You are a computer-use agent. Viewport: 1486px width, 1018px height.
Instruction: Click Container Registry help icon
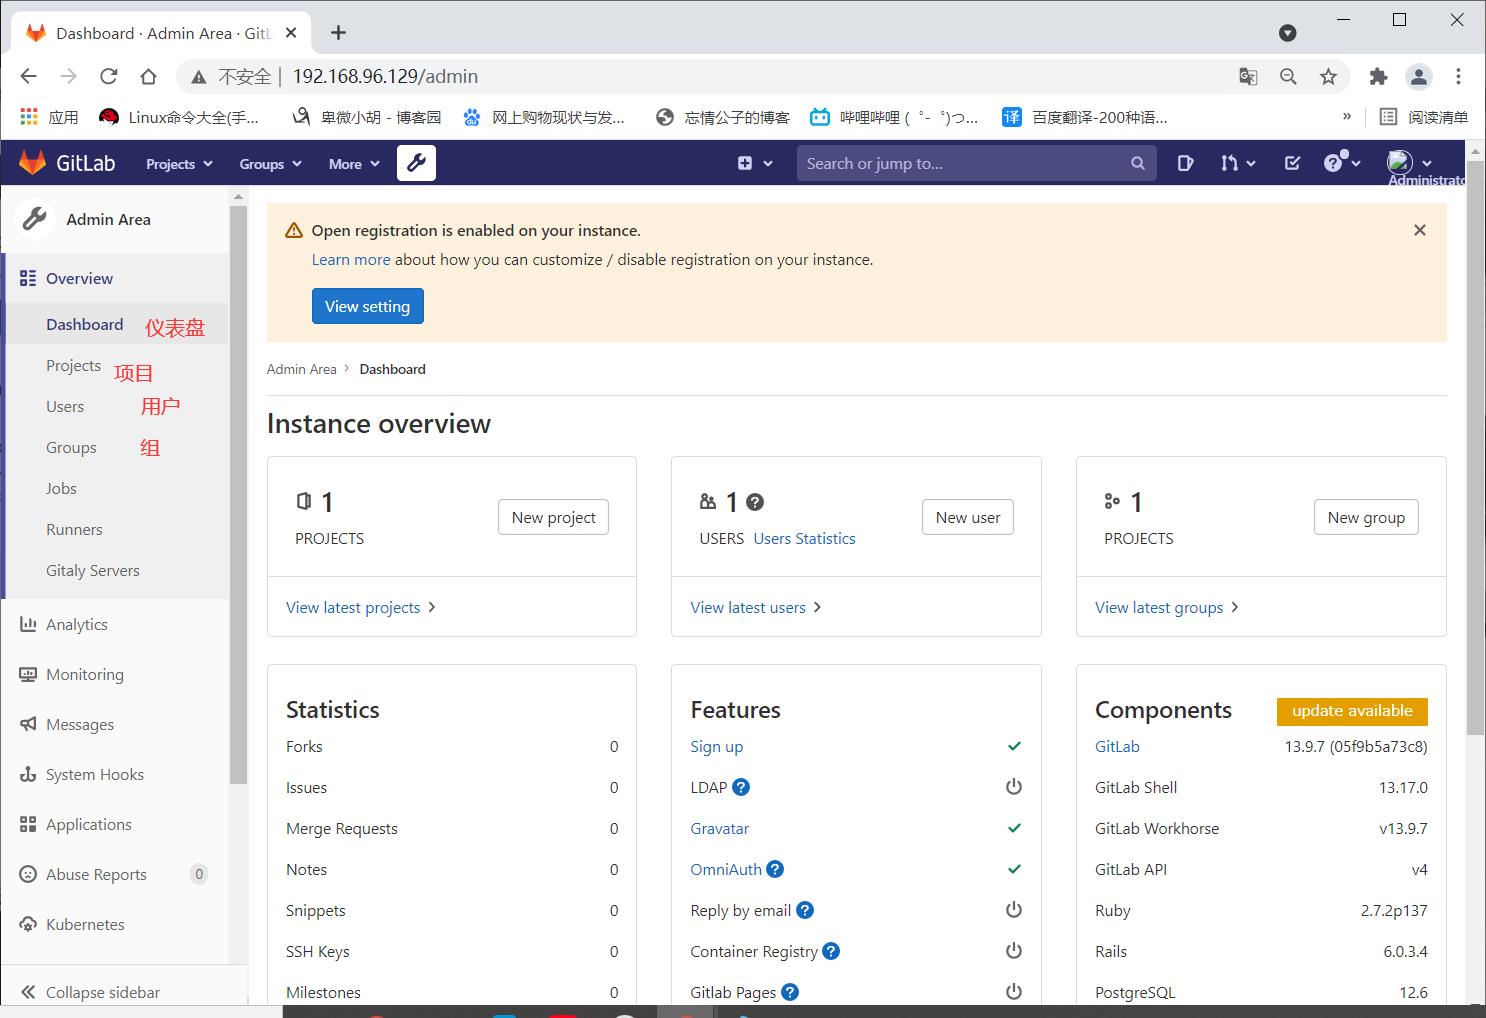831,951
